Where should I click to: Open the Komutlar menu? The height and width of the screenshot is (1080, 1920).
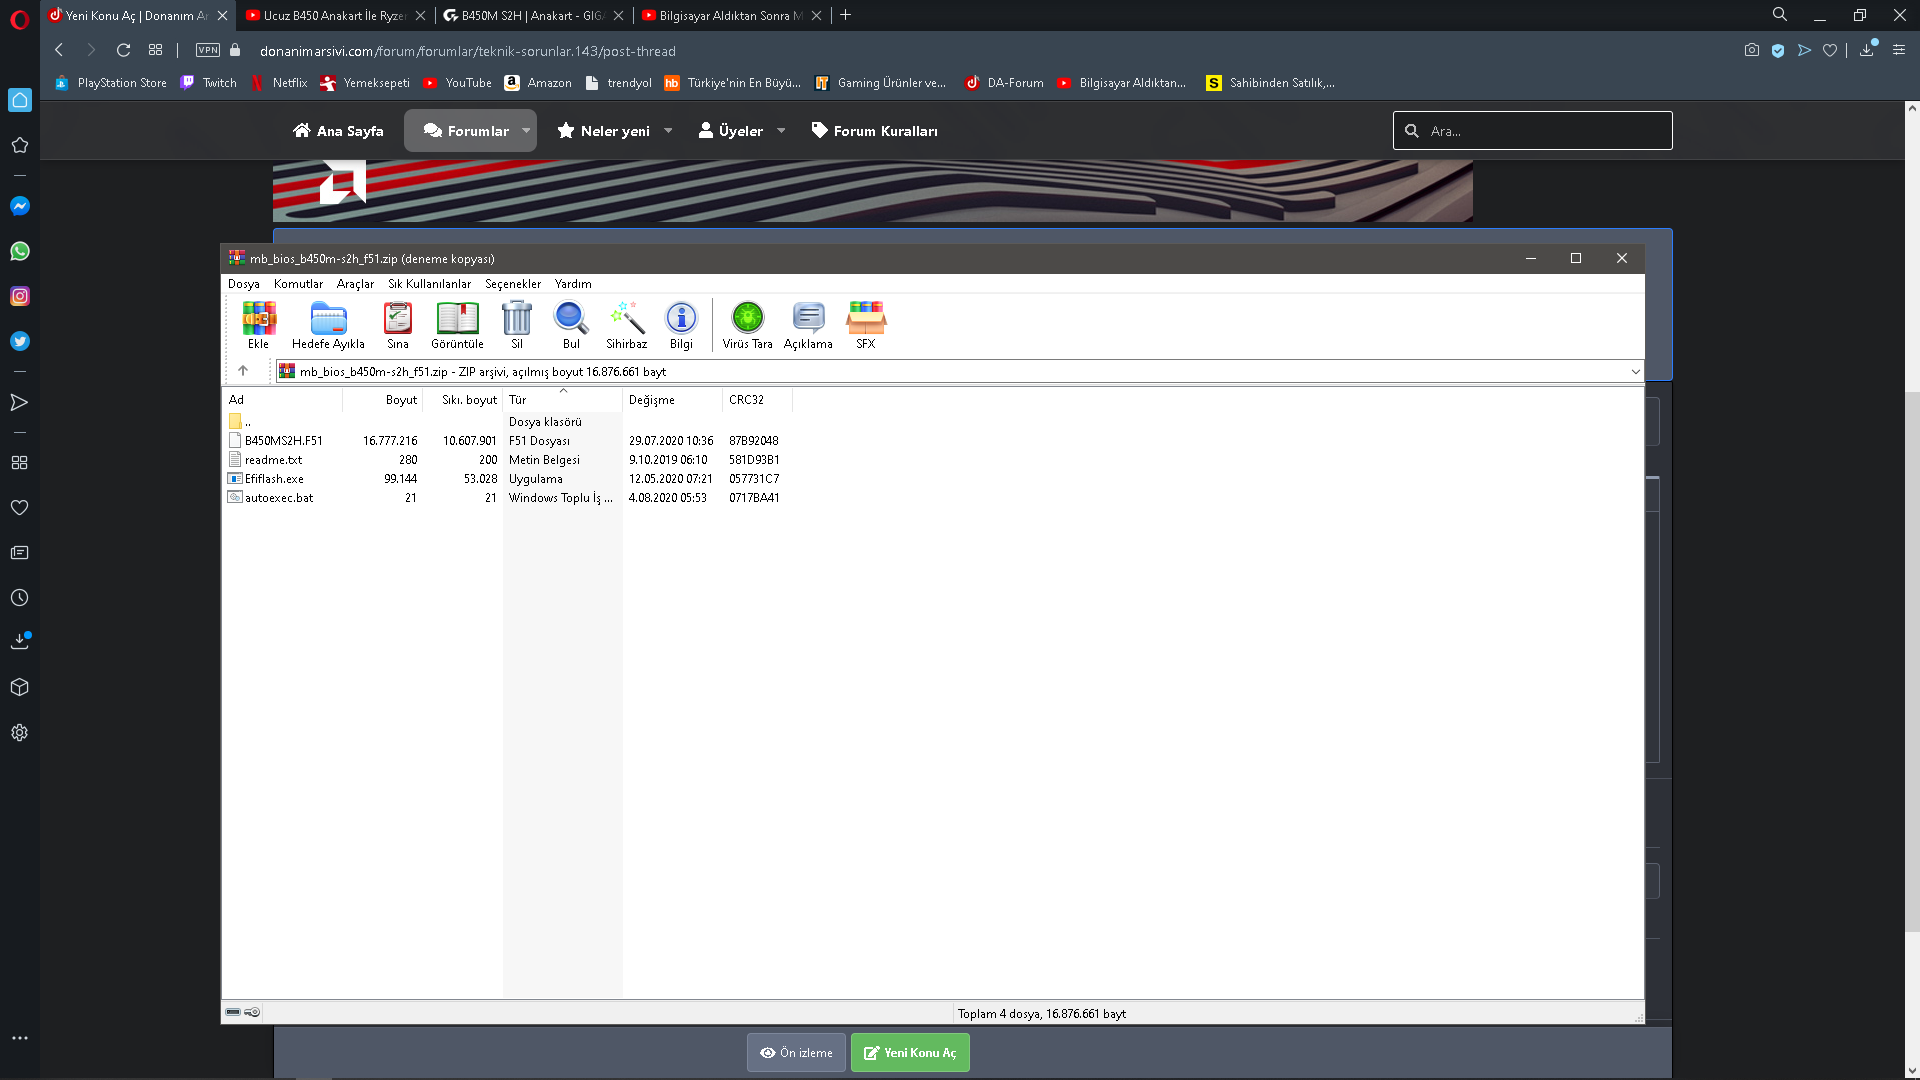point(298,284)
